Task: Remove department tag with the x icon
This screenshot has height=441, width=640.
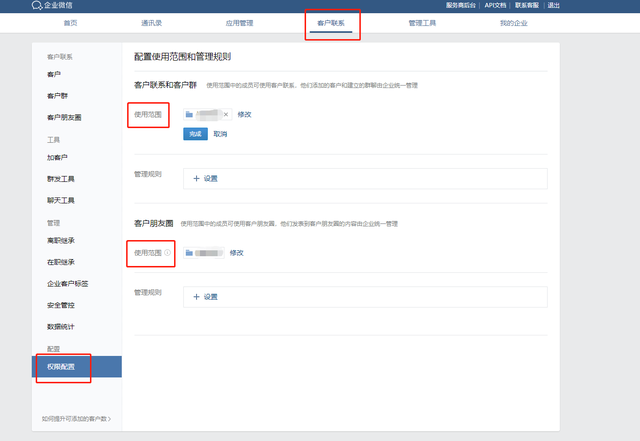Action: point(226,115)
